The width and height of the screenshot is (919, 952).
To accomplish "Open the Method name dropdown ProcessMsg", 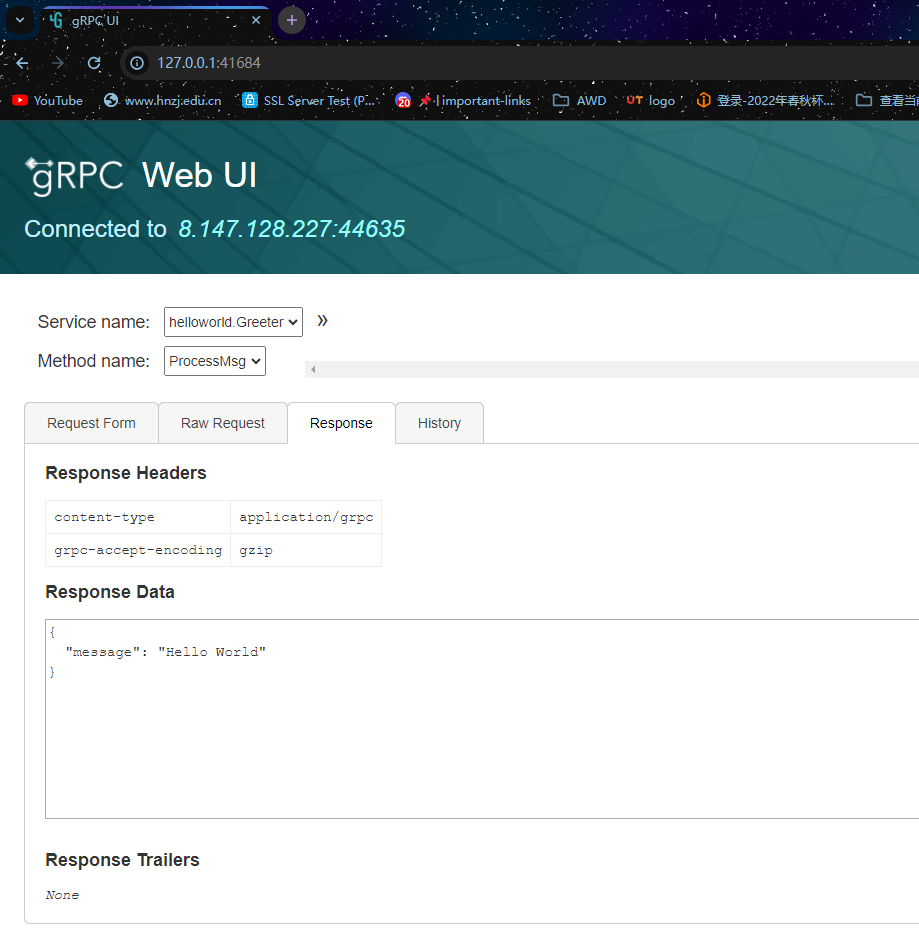I will [215, 361].
